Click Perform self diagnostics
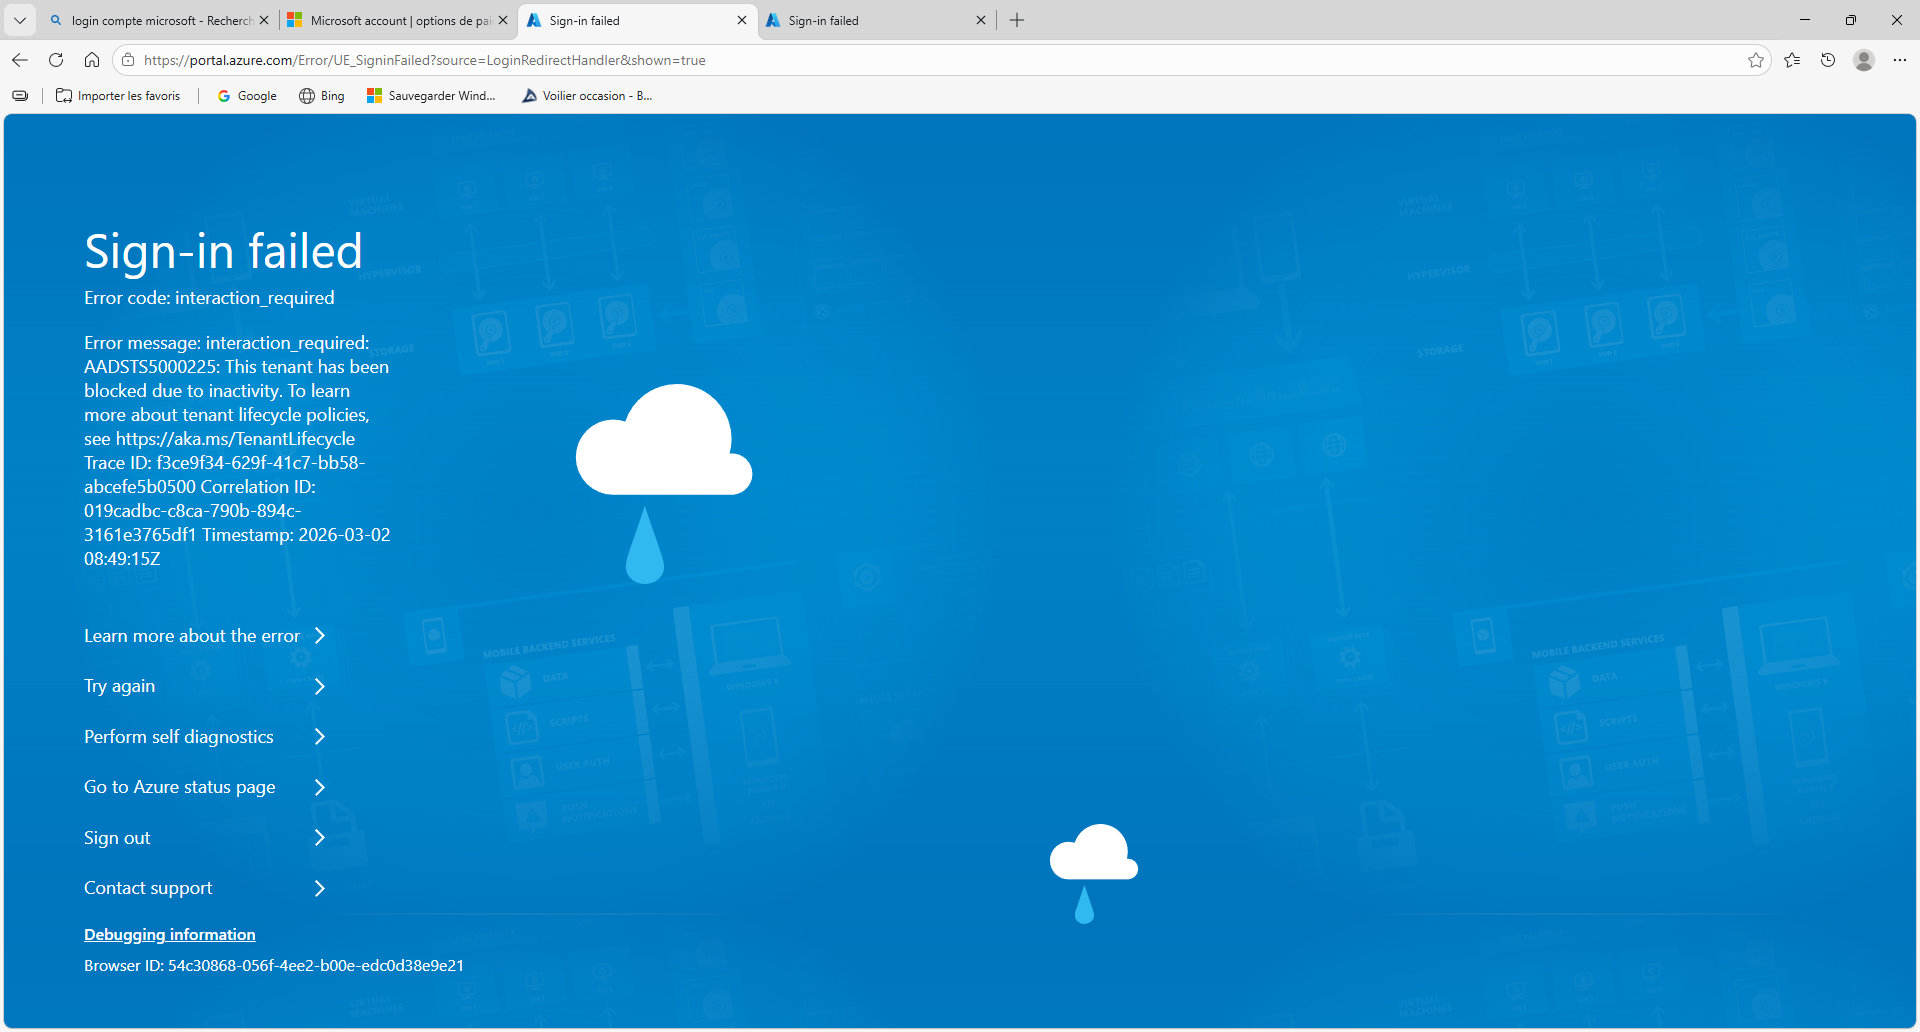This screenshot has height=1032, width=1920. click(179, 737)
